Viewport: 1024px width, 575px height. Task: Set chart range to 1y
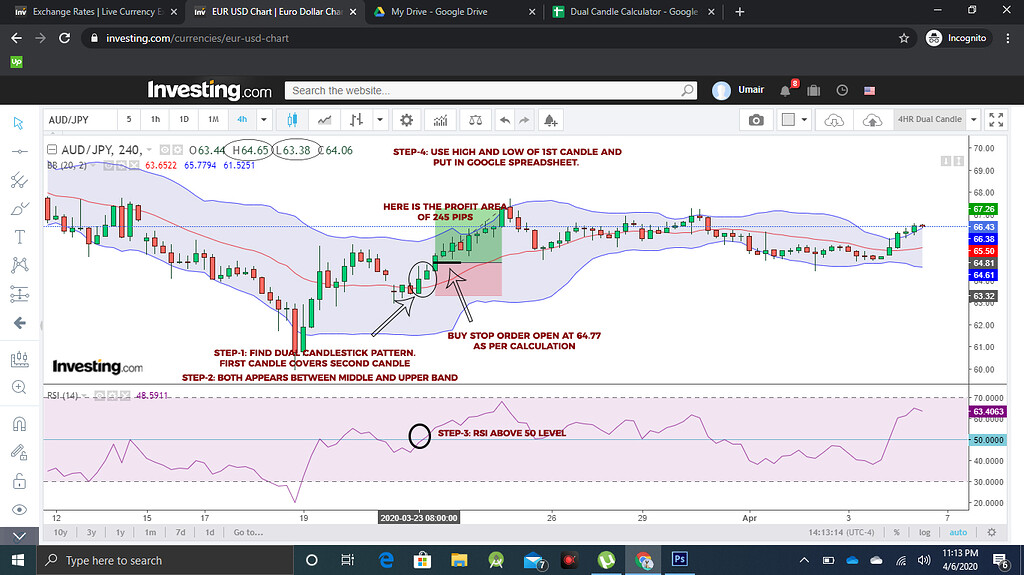tap(119, 532)
